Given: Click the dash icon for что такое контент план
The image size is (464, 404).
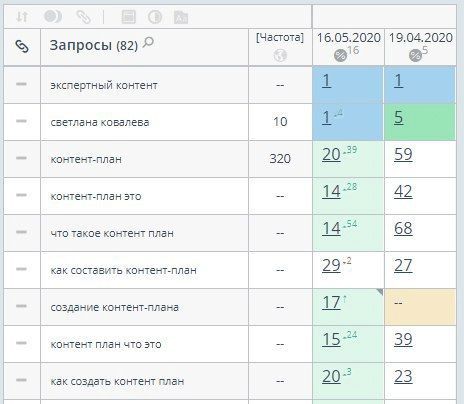Looking at the screenshot, I should pos(21,232).
